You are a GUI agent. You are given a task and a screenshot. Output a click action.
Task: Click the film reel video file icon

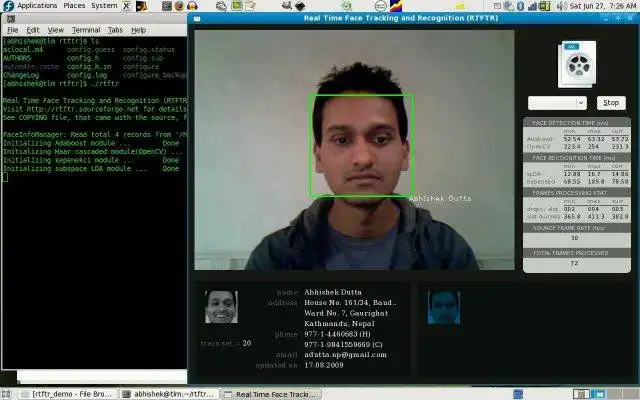[x=577, y=64]
